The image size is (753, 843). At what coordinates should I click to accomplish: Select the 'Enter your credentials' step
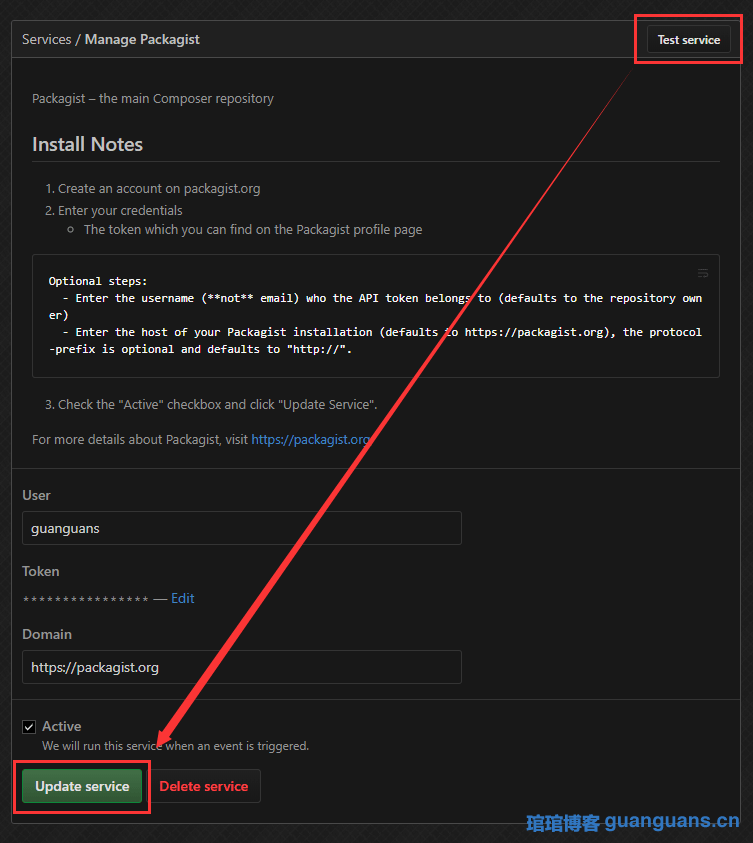(x=120, y=210)
